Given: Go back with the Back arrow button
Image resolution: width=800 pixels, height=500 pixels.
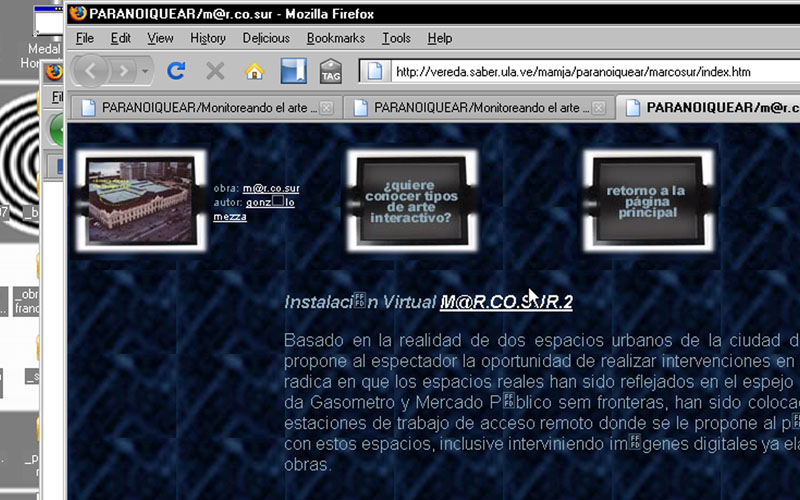Looking at the screenshot, I should 91,71.
